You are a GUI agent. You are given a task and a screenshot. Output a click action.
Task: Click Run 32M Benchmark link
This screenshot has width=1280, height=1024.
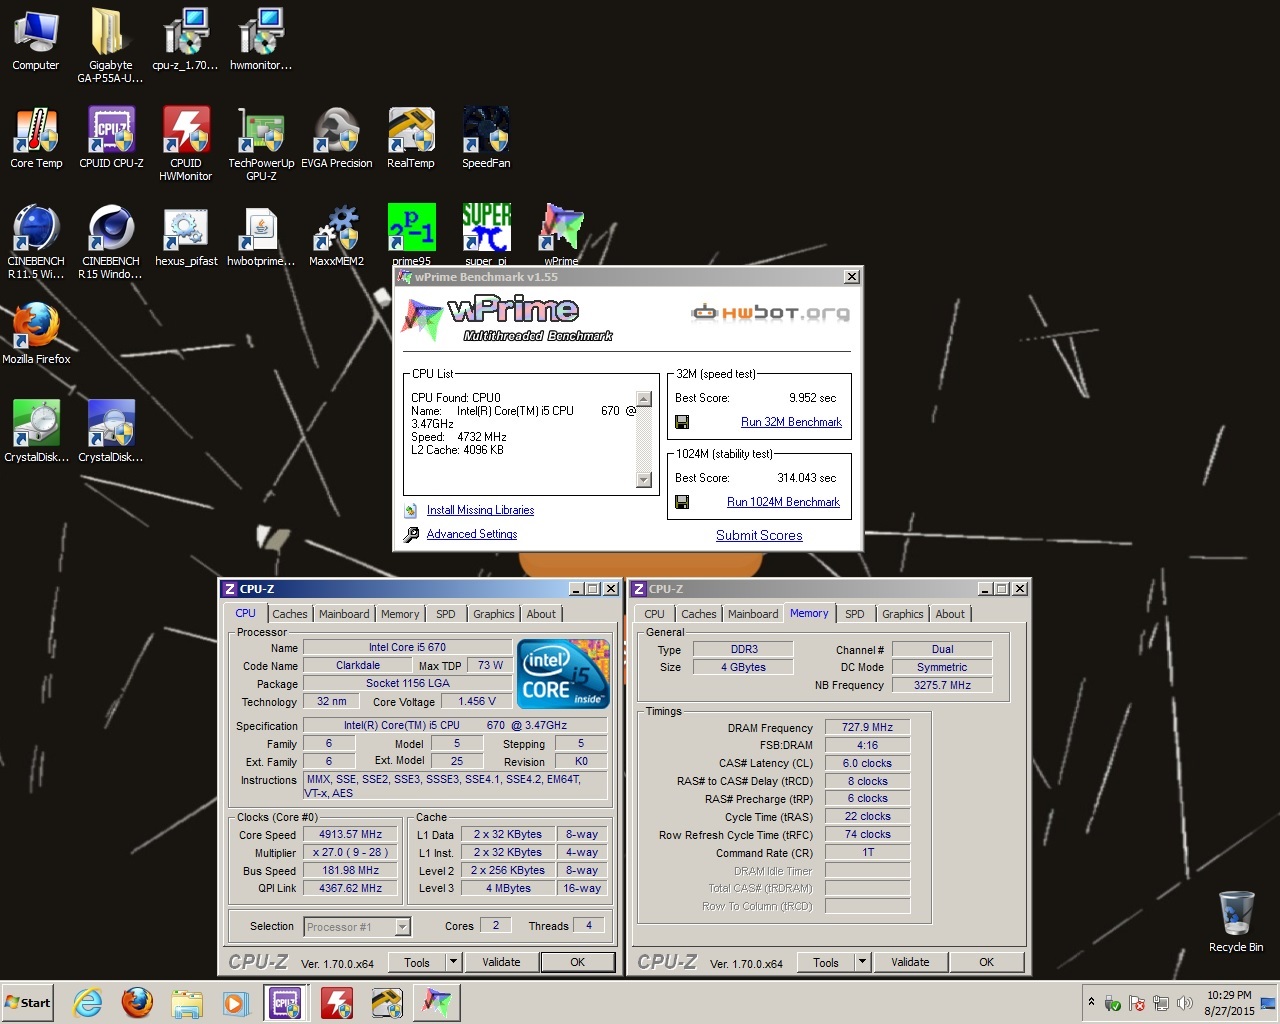(791, 422)
